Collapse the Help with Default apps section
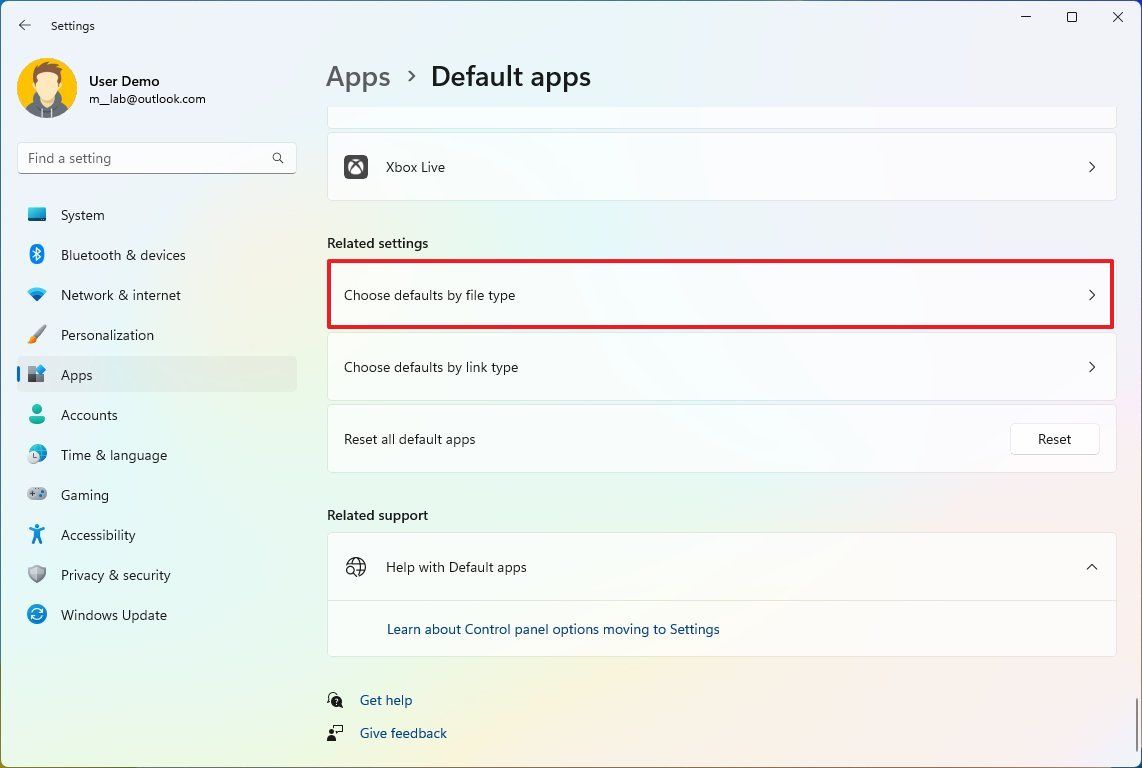Viewport: 1142px width, 768px height. [x=1092, y=567]
